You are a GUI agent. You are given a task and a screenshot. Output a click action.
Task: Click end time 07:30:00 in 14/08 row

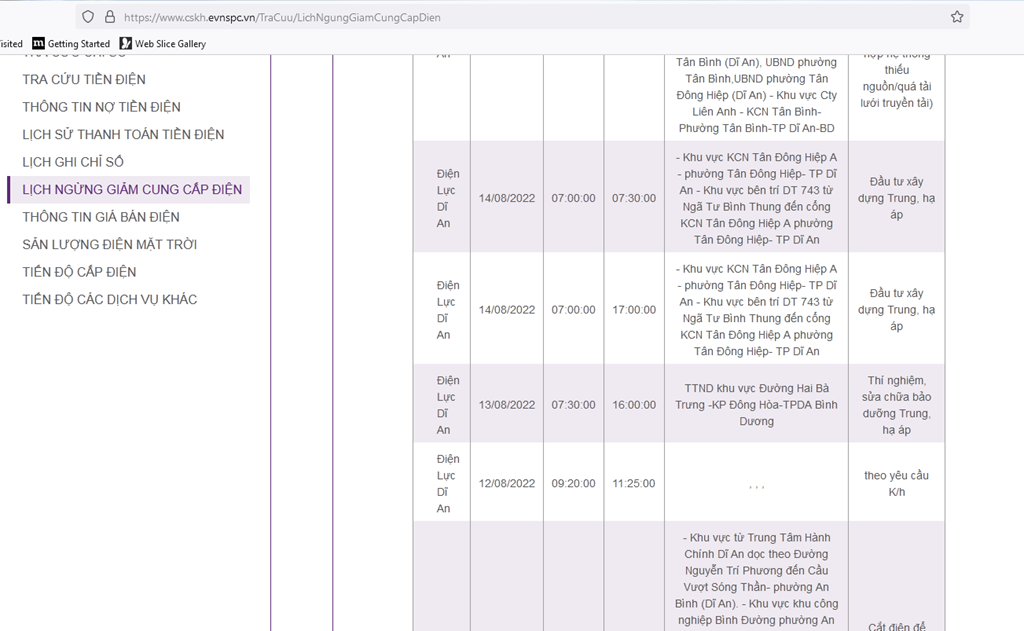[634, 198]
